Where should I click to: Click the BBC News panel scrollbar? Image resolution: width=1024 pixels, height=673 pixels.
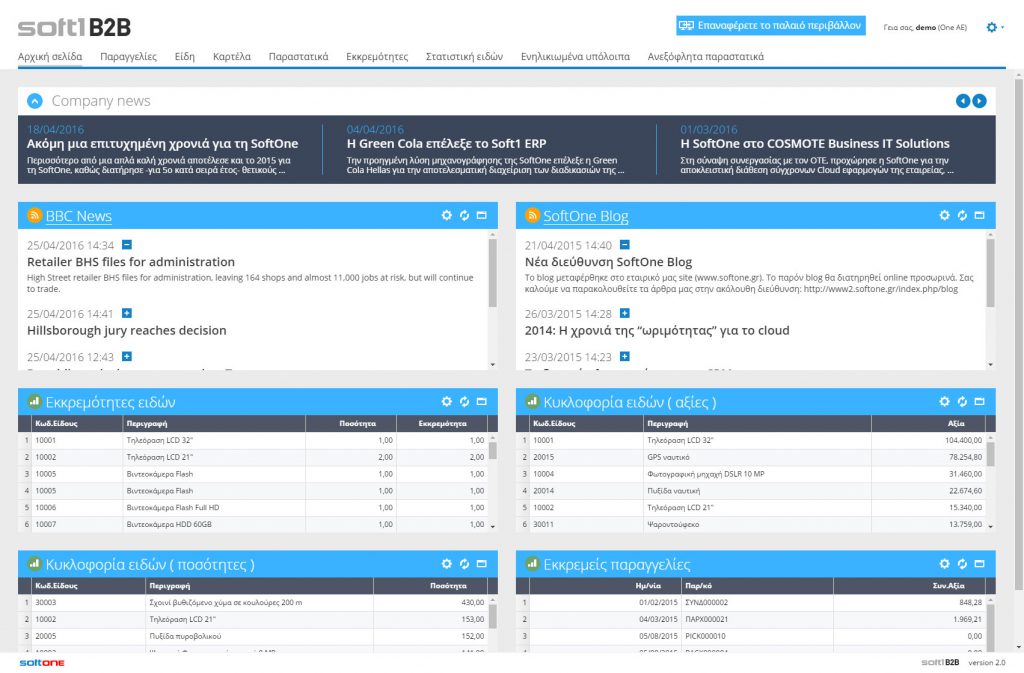(x=492, y=273)
